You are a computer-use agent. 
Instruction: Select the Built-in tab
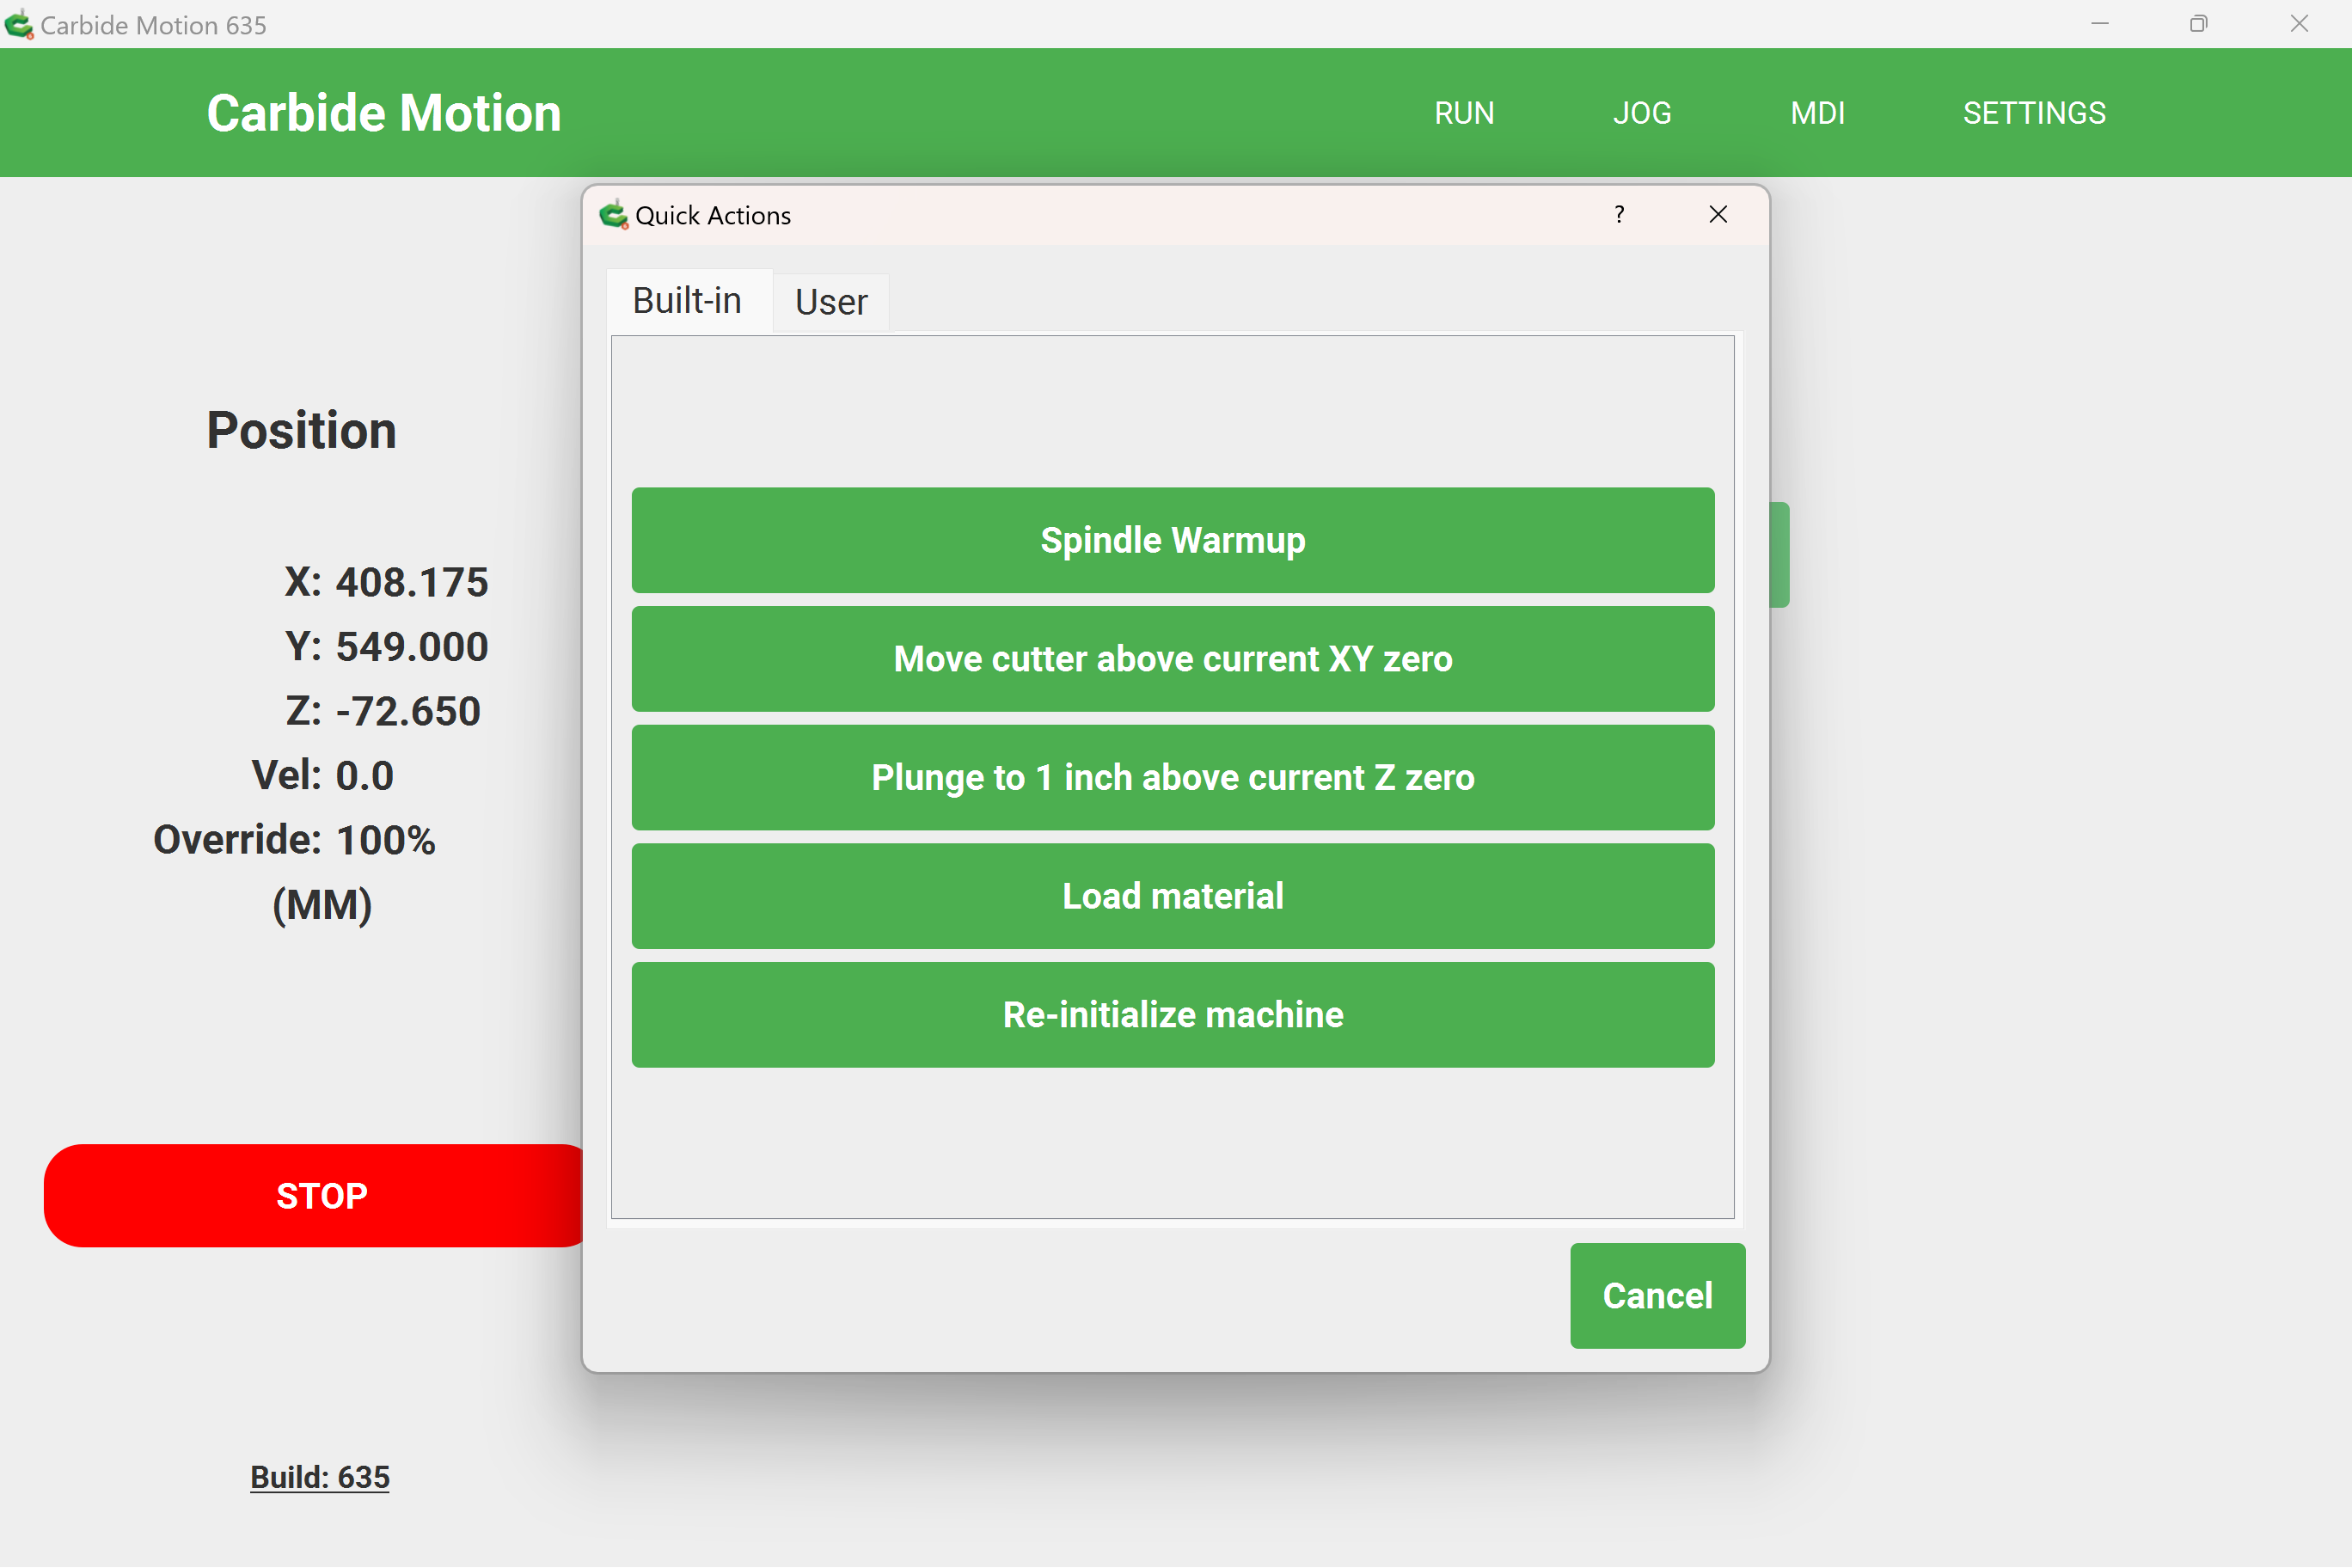tap(687, 301)
